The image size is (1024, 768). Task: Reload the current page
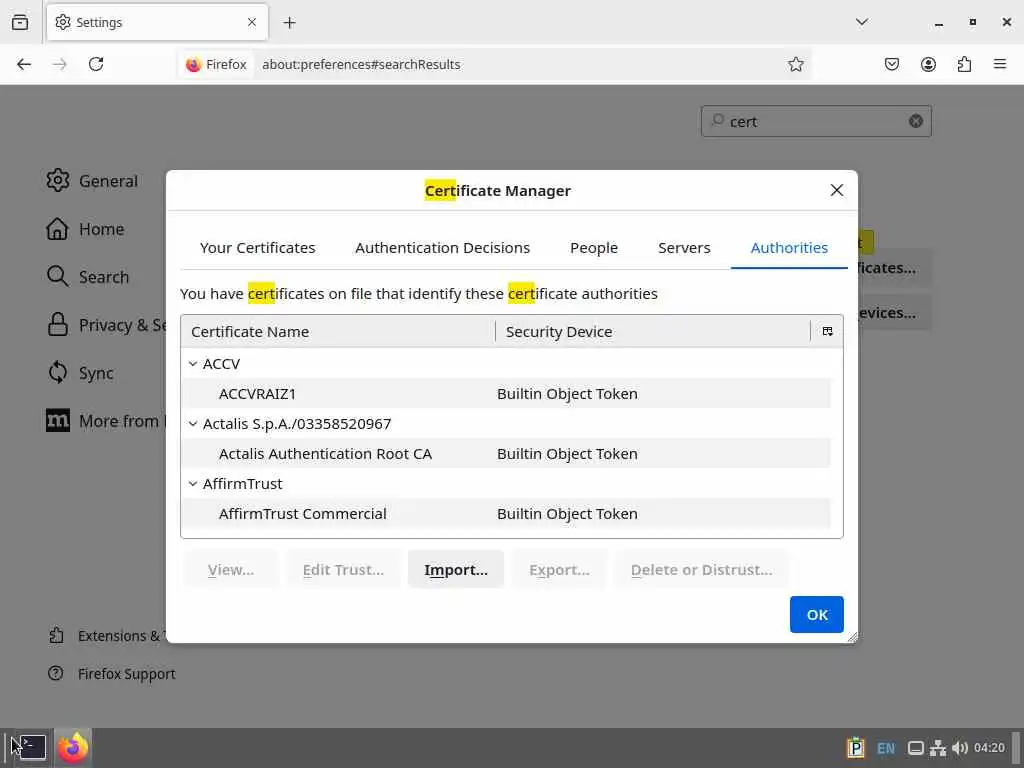[96, 64]
